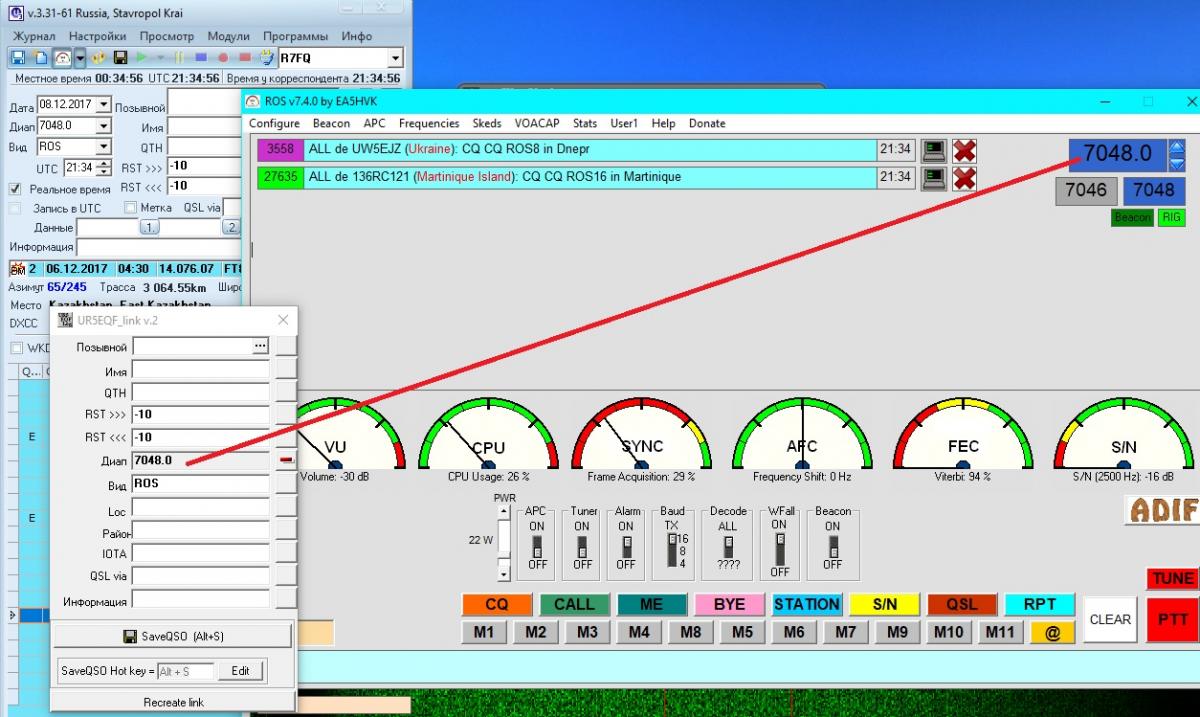Open the Вид ROS mode dropdown
Screen dimensions: 1200x717
click(103, 147)
